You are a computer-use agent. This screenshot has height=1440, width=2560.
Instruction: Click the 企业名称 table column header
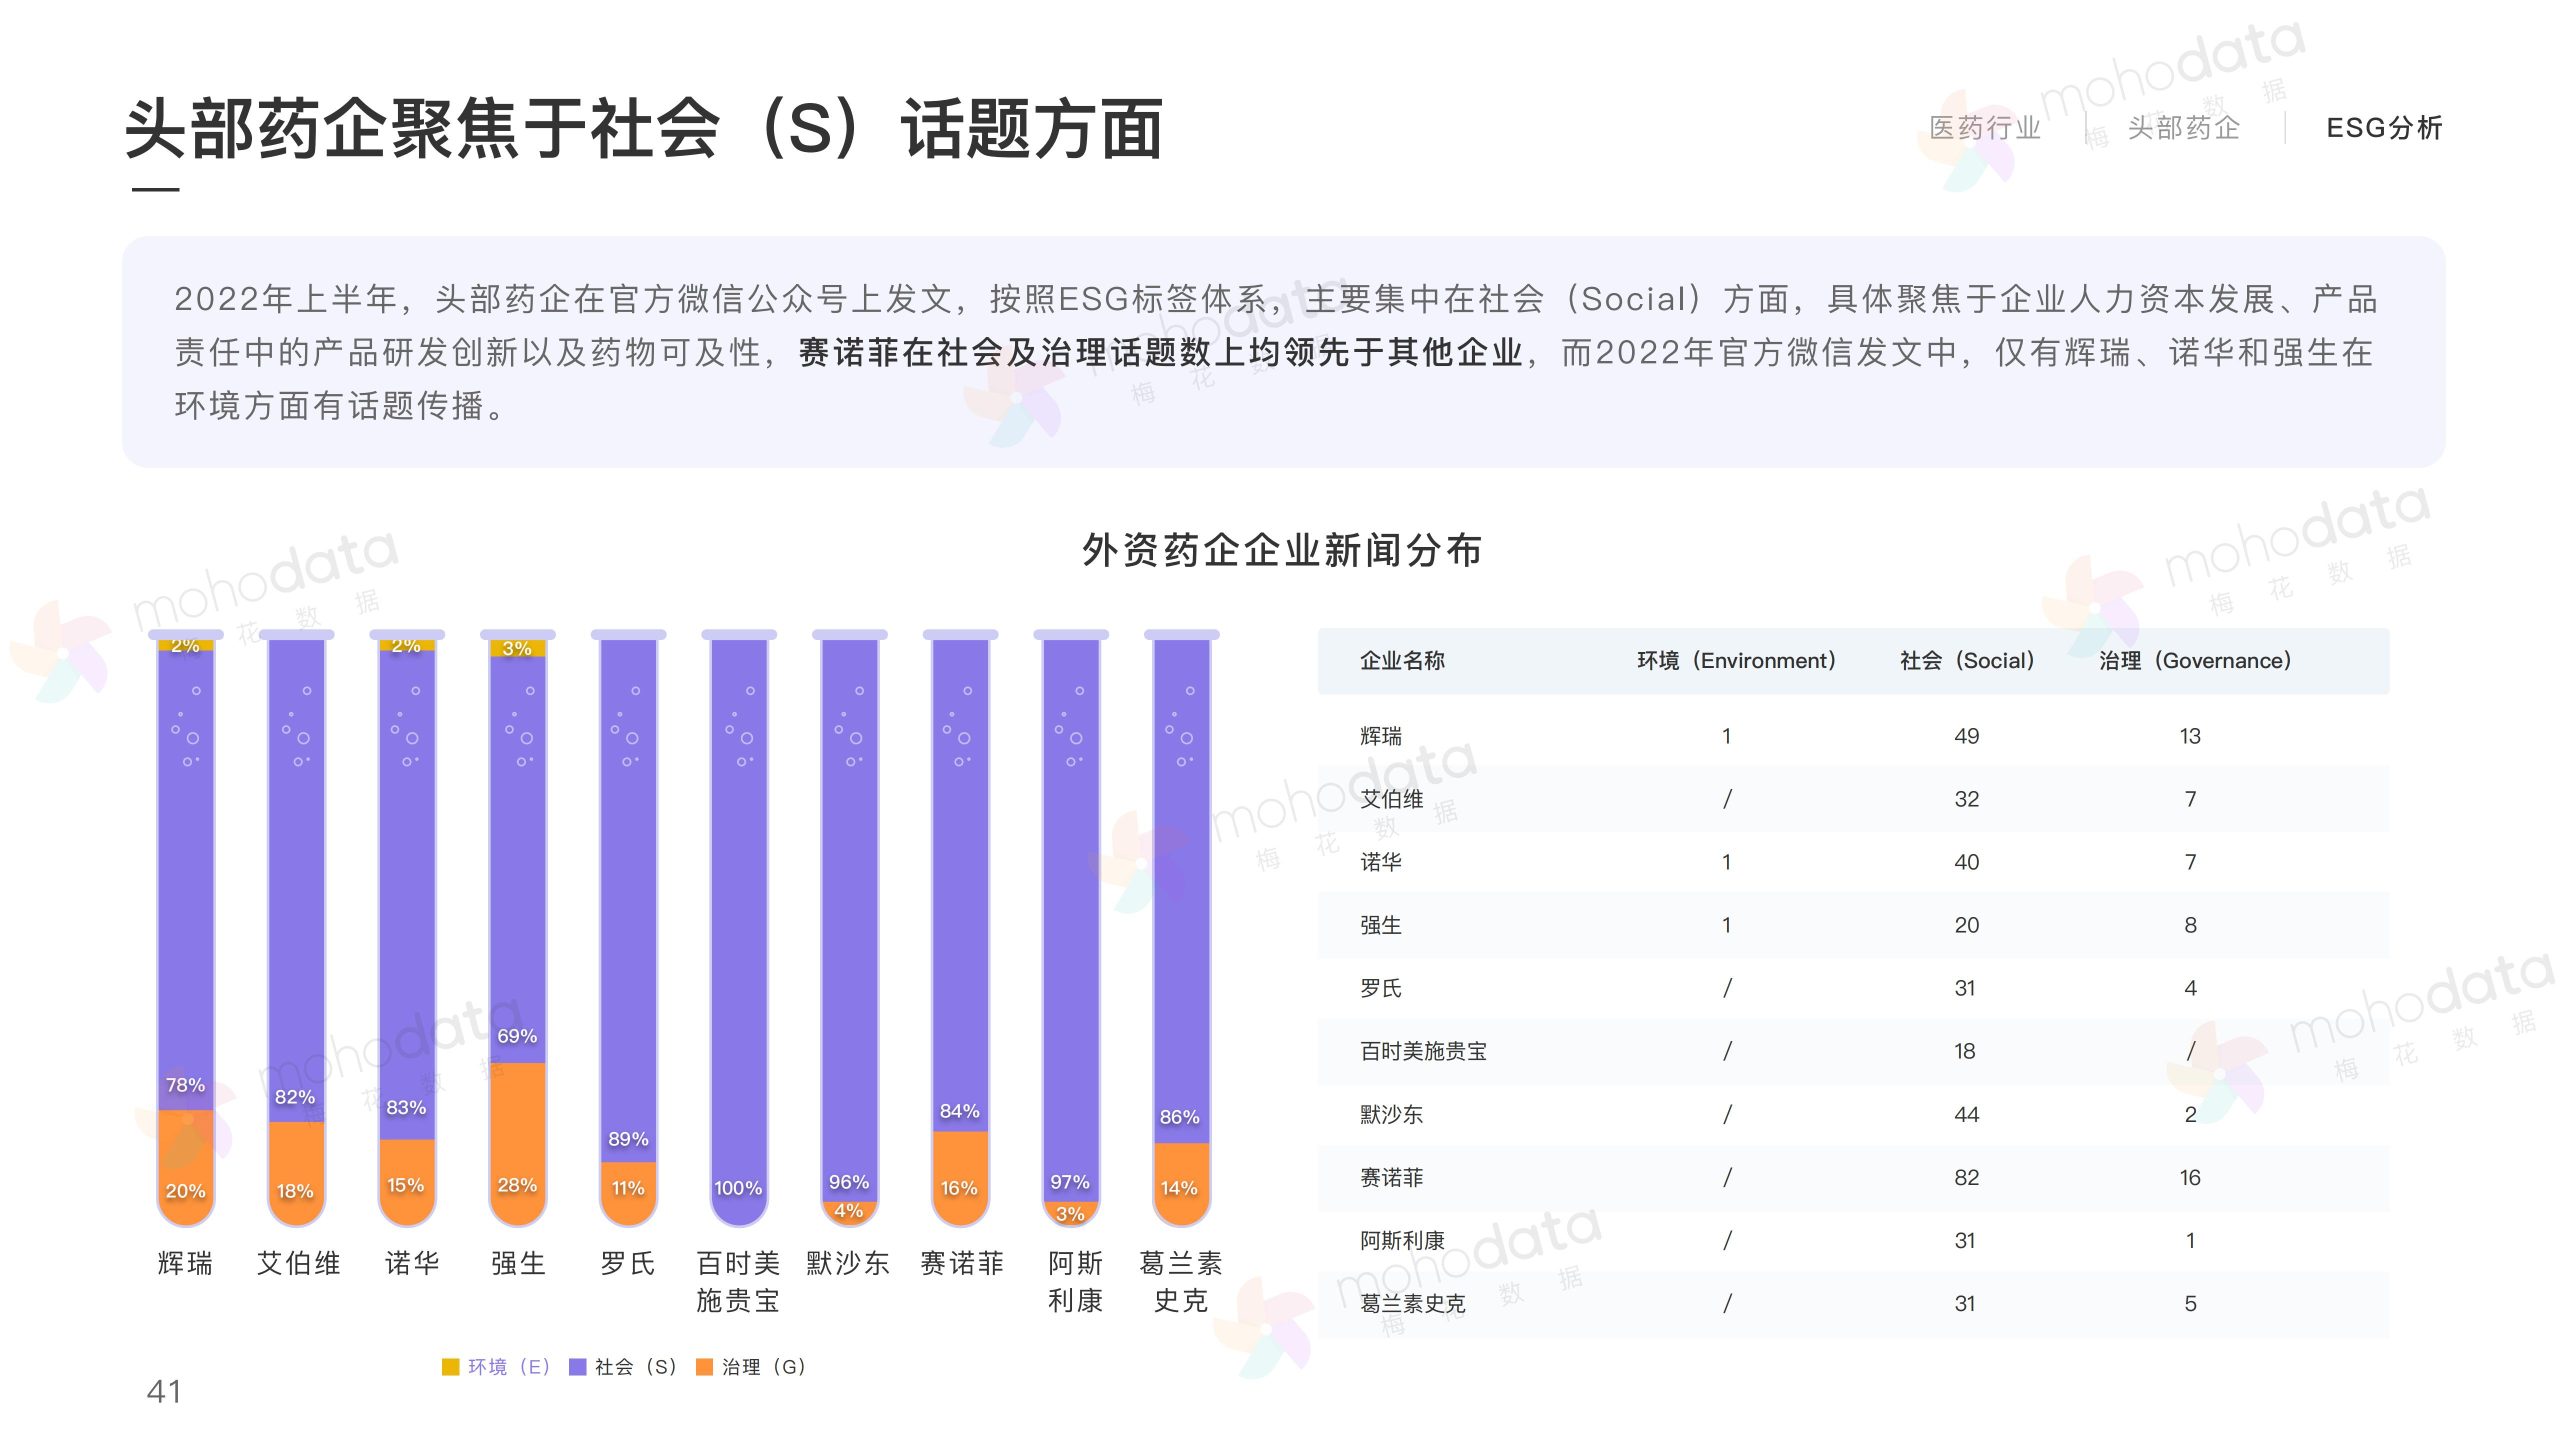(x=1402, y=661)
